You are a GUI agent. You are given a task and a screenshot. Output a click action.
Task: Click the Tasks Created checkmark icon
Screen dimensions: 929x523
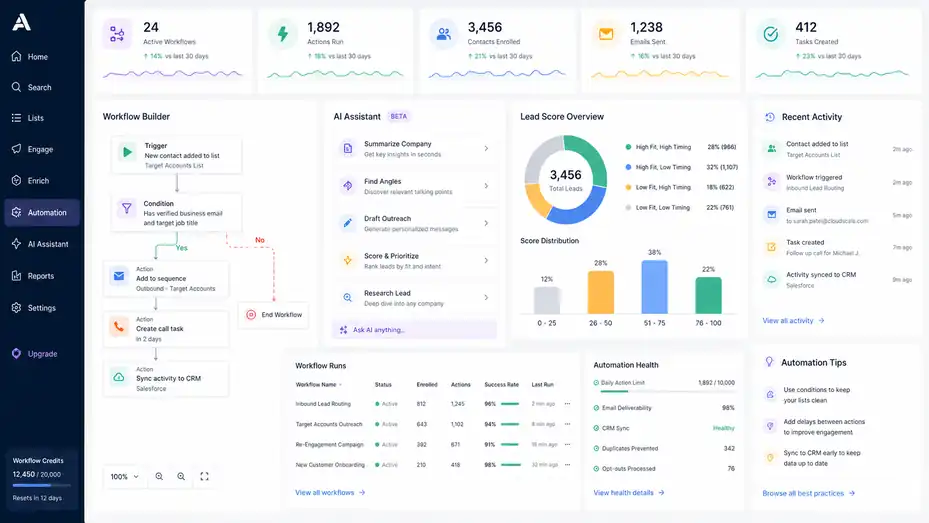coord(770,34)
